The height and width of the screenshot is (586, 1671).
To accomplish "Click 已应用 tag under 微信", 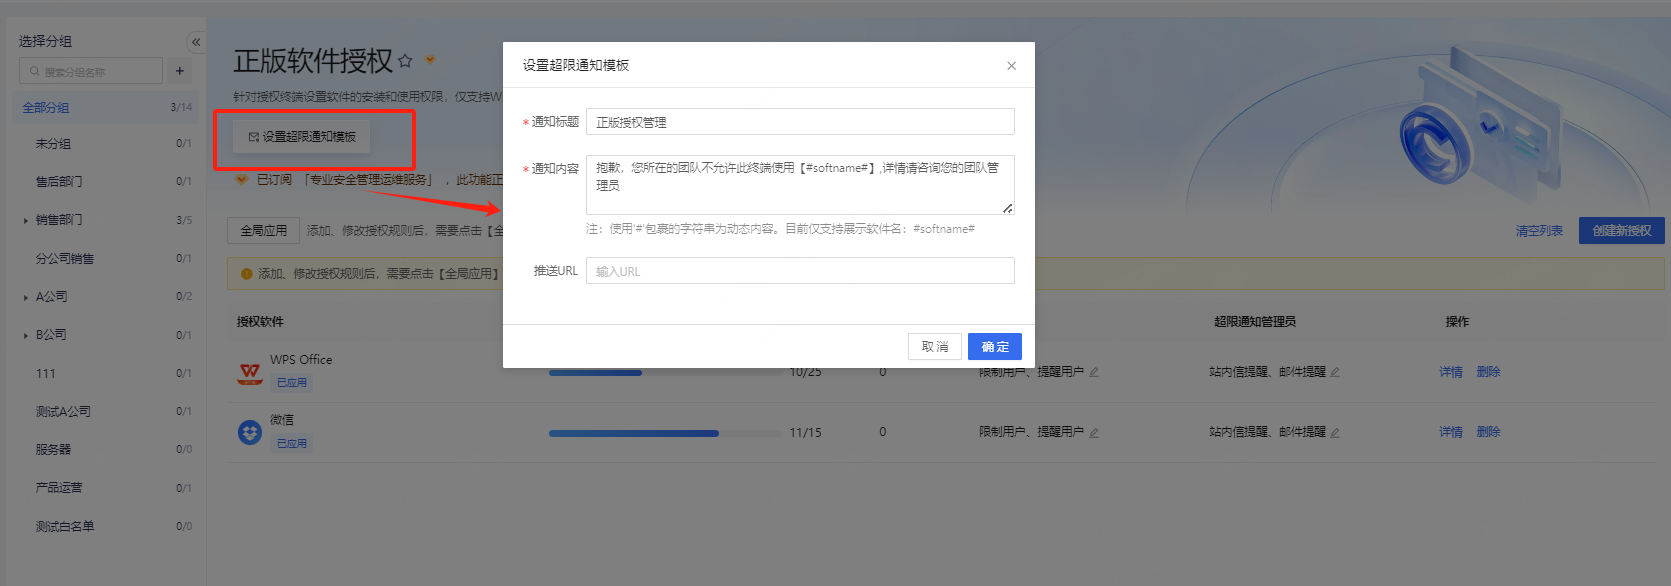I will point(291,444).
